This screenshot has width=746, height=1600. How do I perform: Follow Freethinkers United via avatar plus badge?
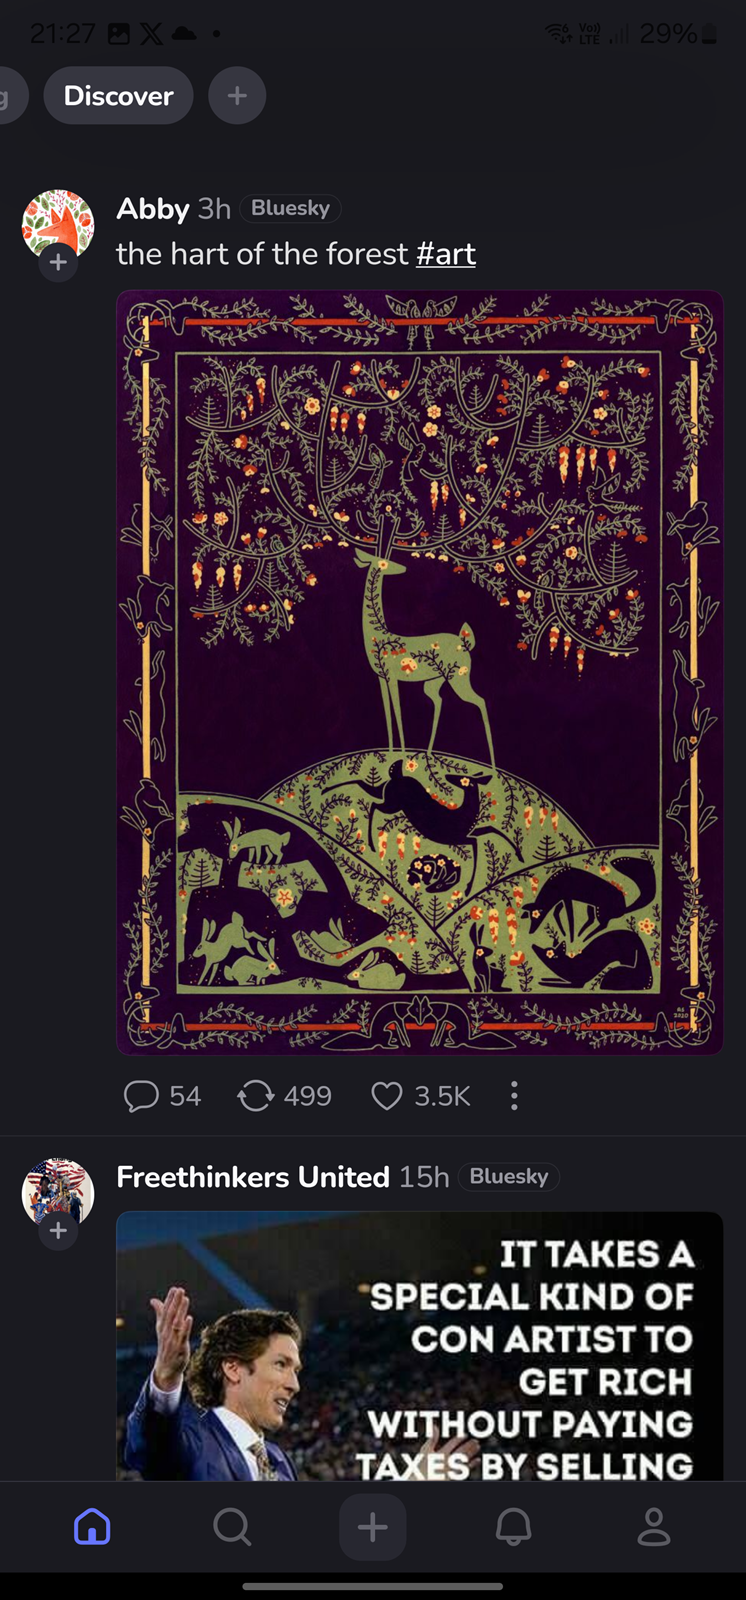pyautogui.click(x=58, y=1231)
